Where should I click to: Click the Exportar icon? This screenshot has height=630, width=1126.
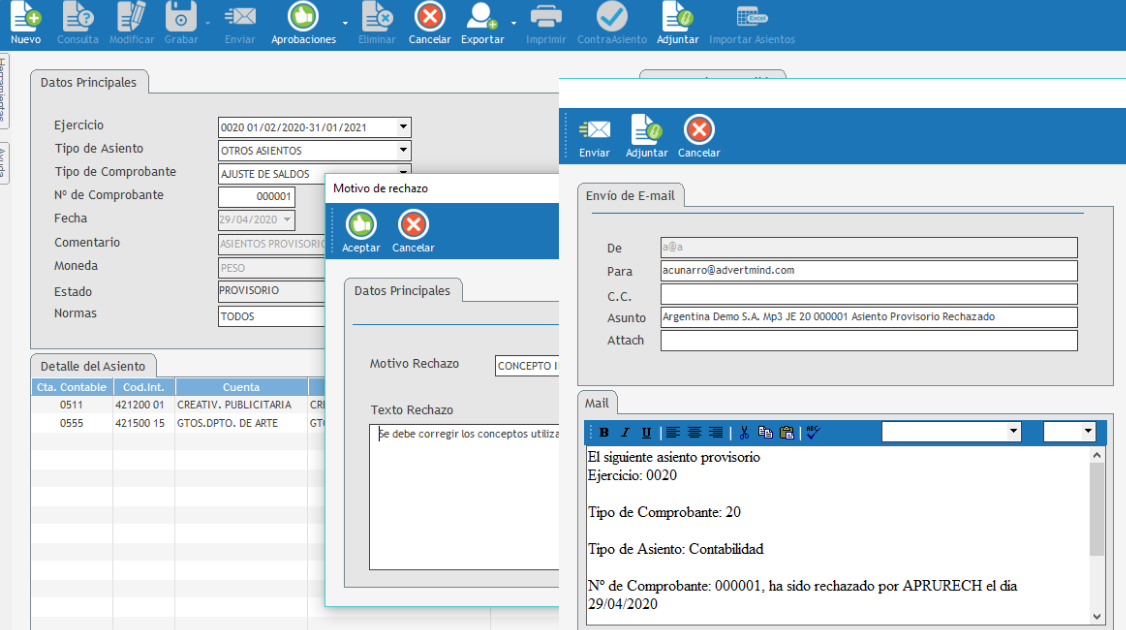pos(482,17)
